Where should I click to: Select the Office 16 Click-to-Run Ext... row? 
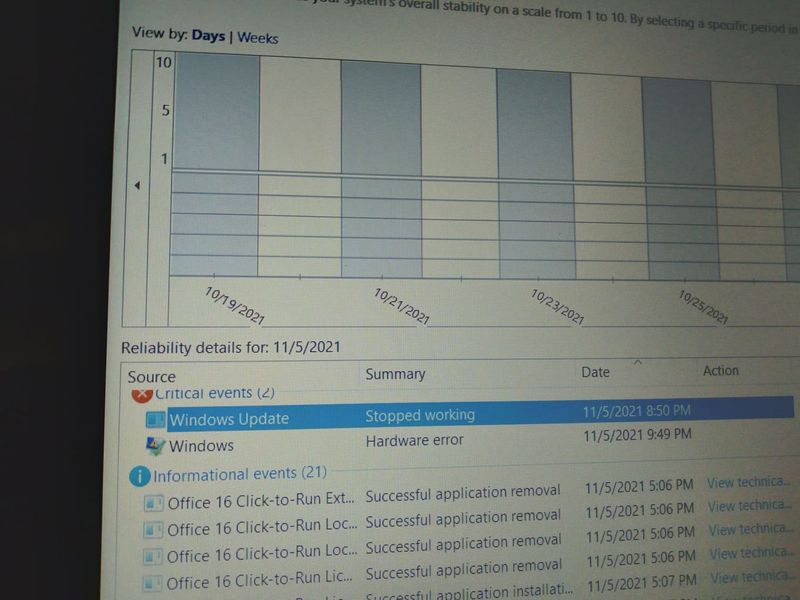467,494
